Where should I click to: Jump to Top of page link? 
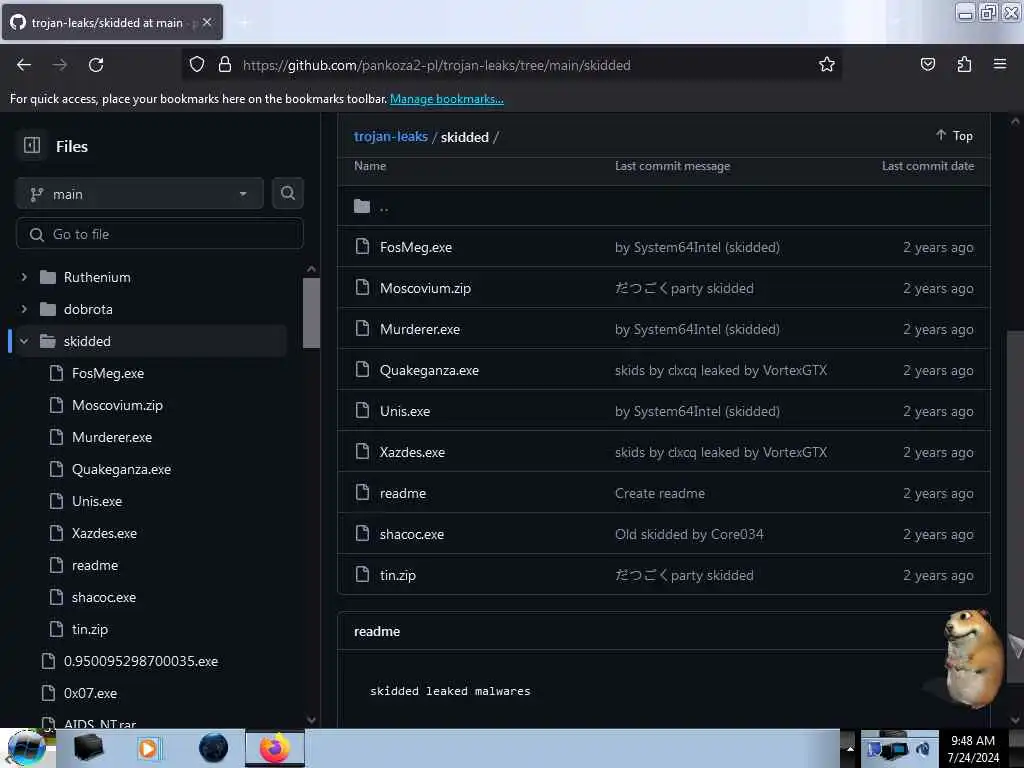(954, 135)
